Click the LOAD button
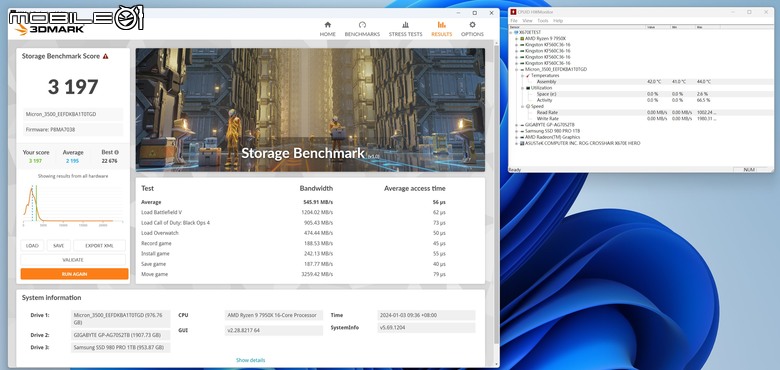Viewport: 780px width, 370px height. tap(32, 246)
